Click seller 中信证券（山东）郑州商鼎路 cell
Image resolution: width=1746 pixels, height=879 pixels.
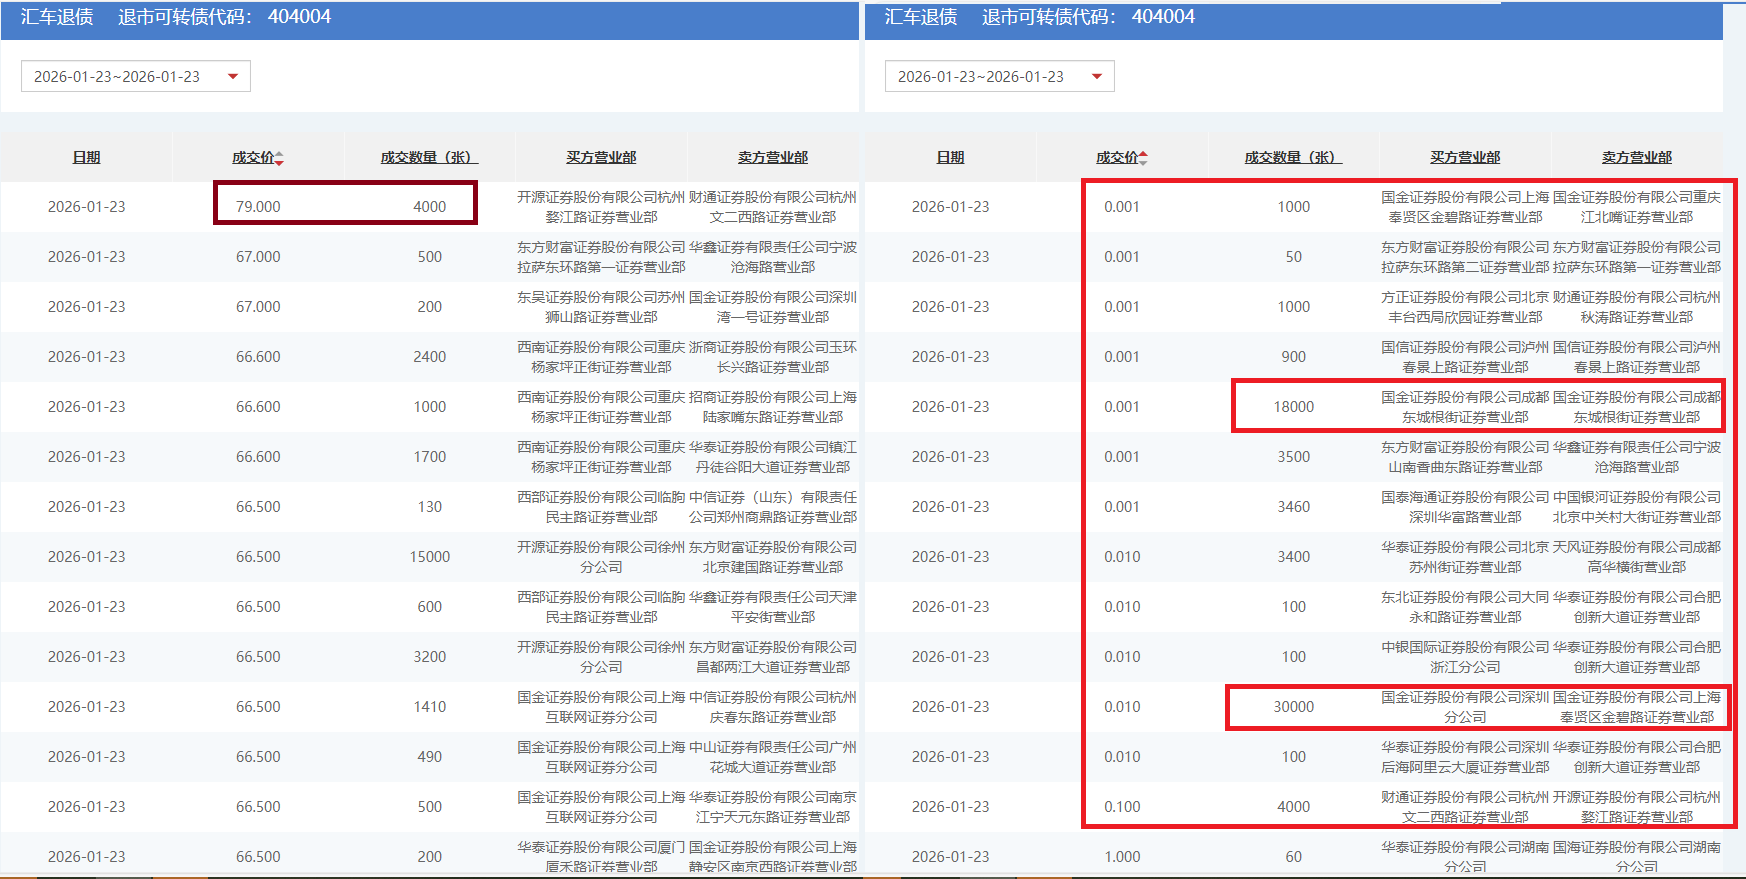773,507
